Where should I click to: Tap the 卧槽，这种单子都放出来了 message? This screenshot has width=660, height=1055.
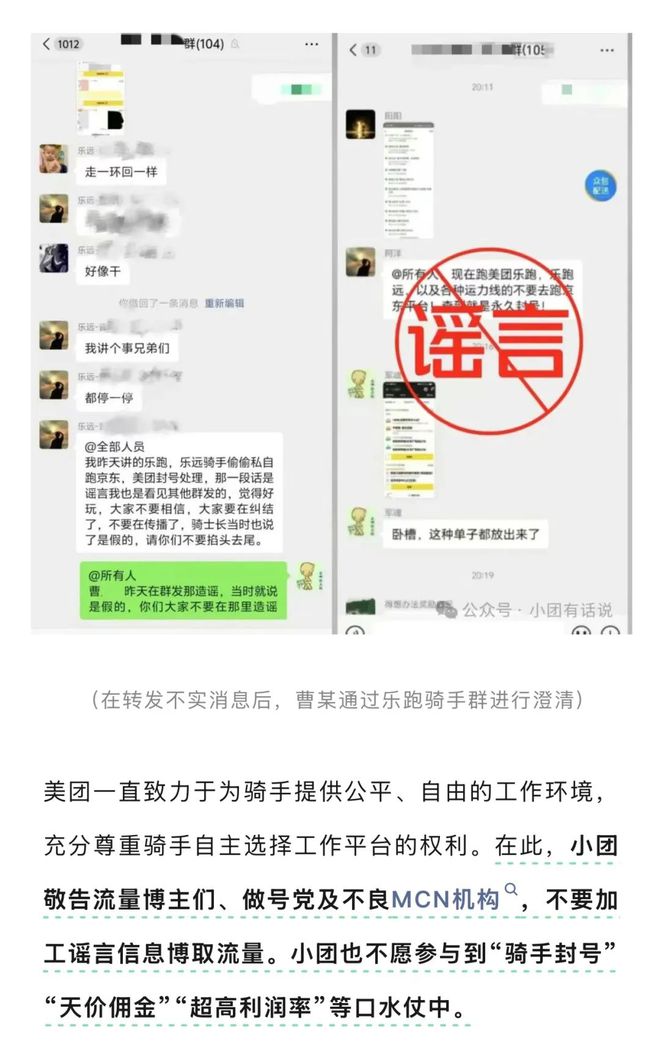466,534
